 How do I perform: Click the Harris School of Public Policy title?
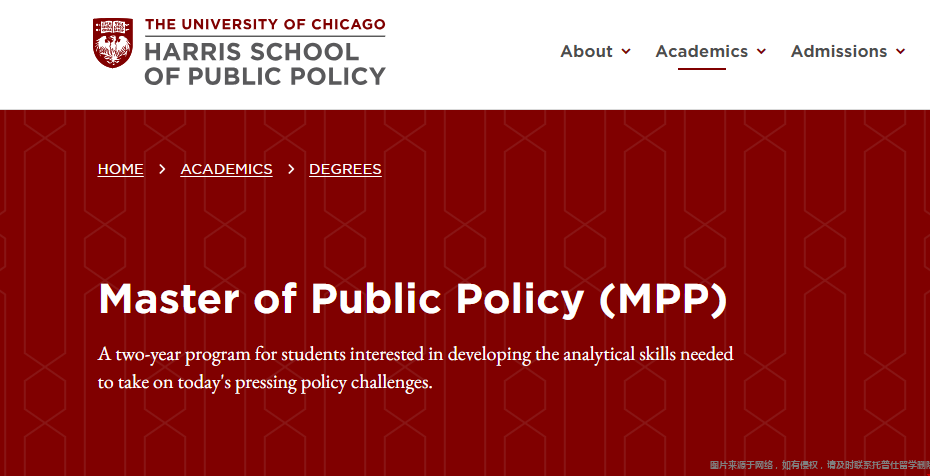(x=265, y=64)
